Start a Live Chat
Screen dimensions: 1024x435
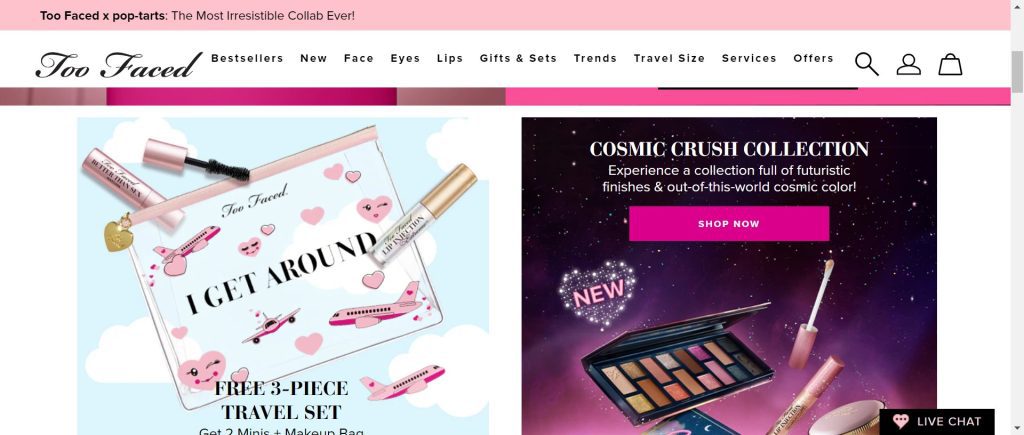(936, 421)
